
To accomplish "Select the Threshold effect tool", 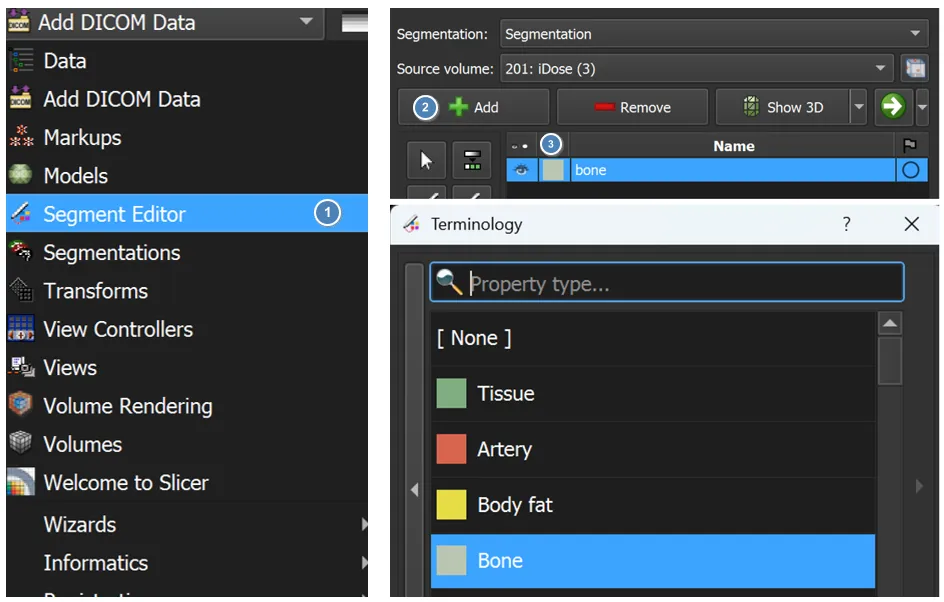I will click(472, 160).
